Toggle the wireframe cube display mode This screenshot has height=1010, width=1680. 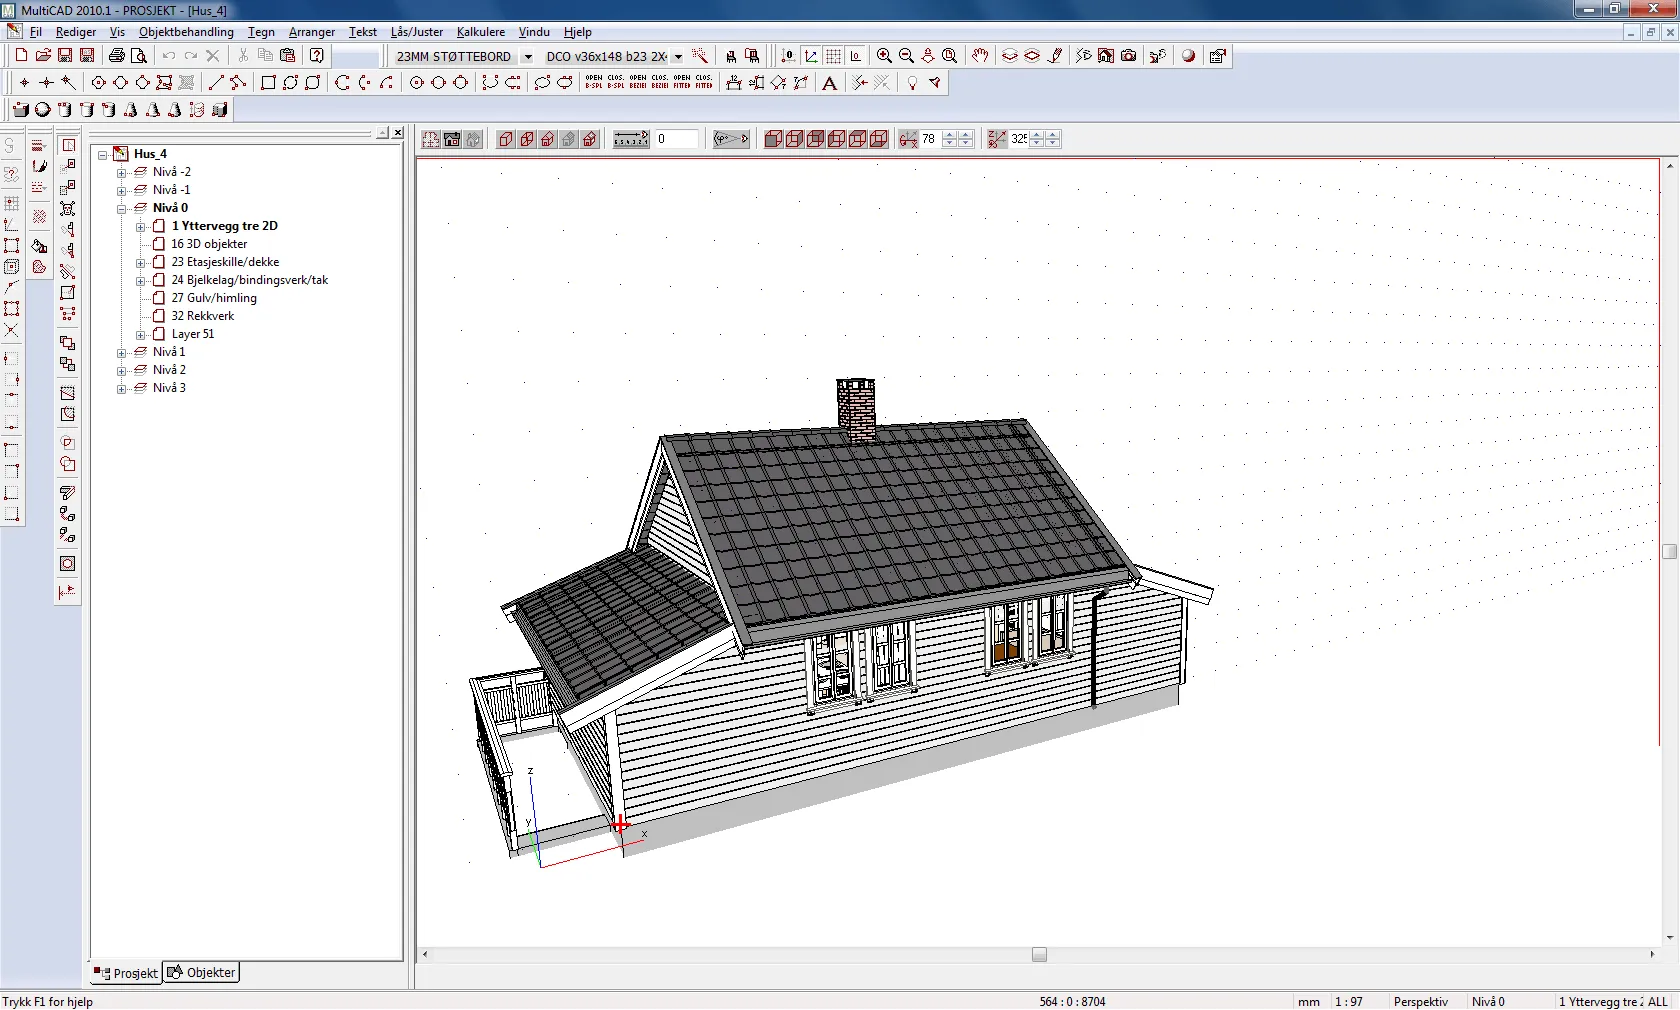505,139
